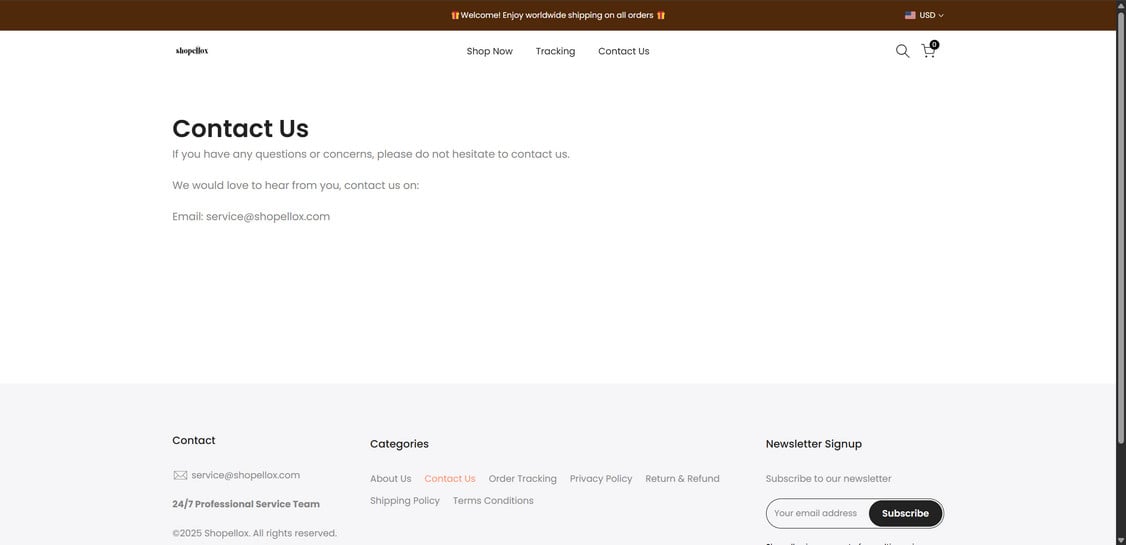The image size is (1126, 545).
Task: Click the US flag icon
Action: (910, 15)
